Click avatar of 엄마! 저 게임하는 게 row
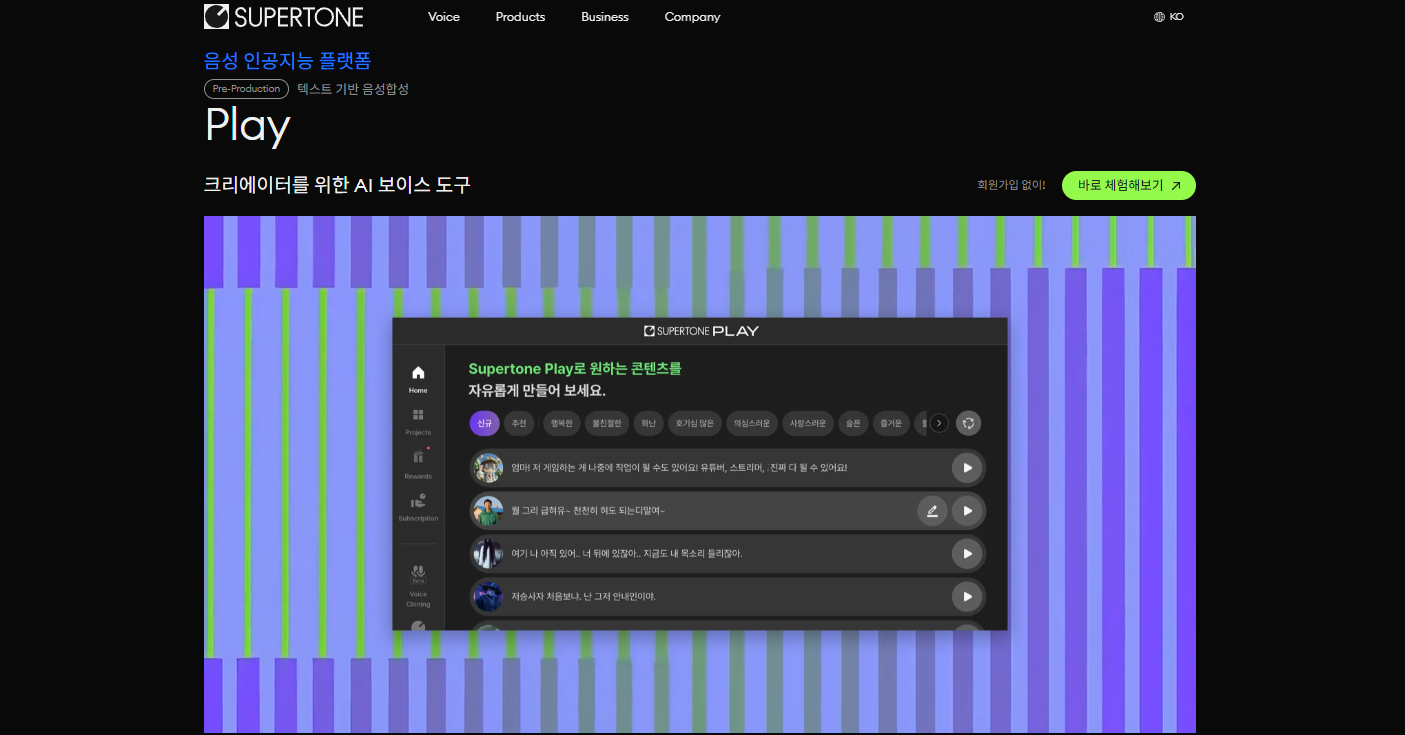1405x735 pixels. (488, 468)
